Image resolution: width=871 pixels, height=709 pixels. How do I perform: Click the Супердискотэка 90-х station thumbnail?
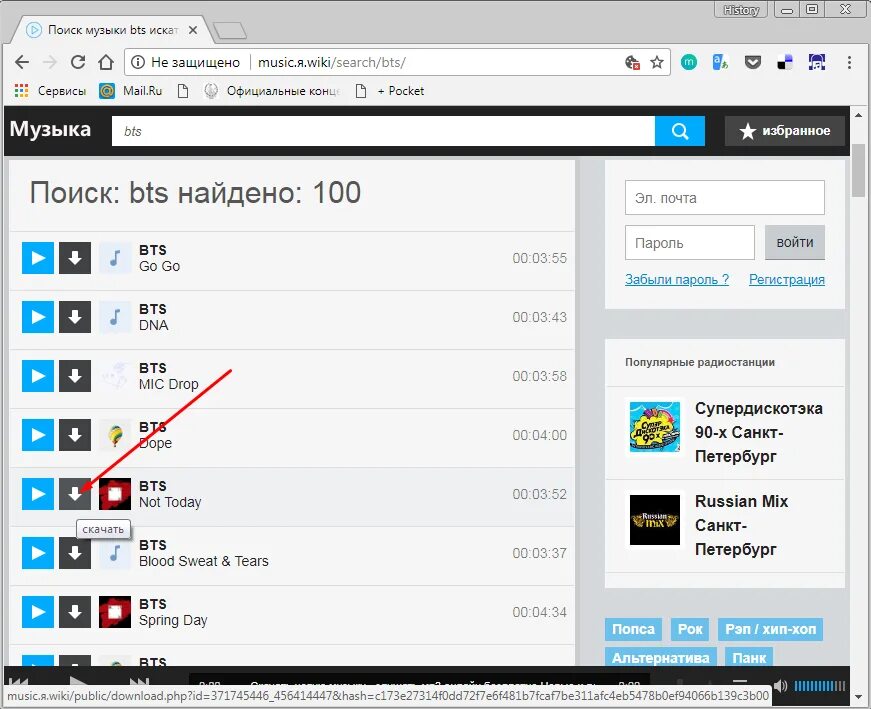pyautogui.click(x=654, y=427)
